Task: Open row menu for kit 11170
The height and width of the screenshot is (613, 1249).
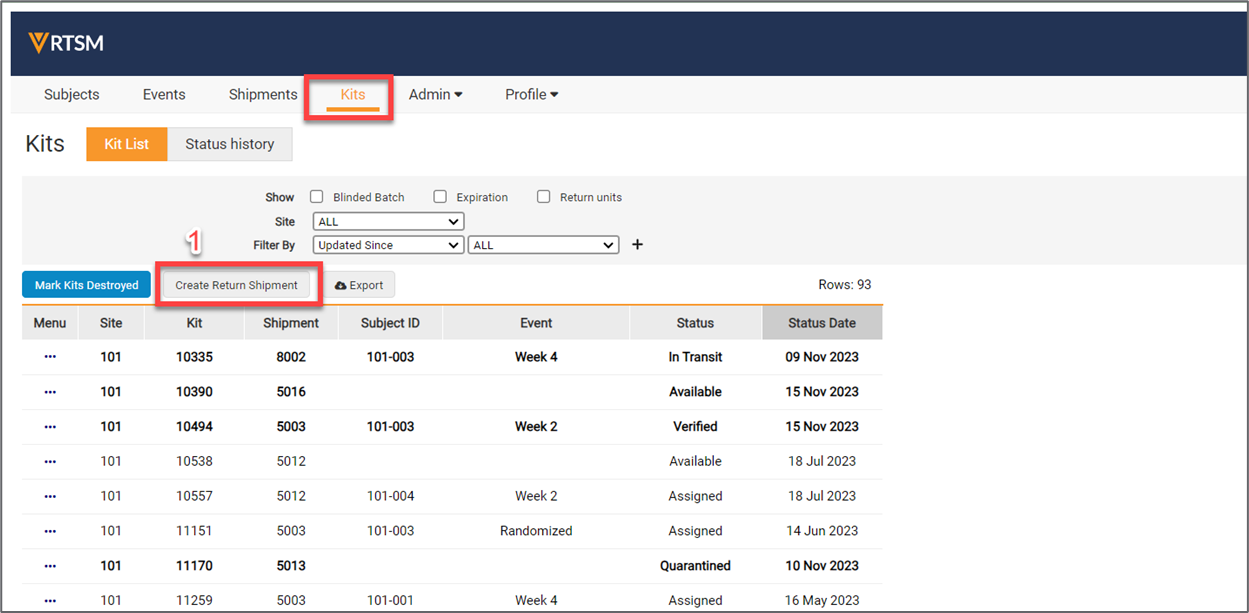Action: pos(50,566)
